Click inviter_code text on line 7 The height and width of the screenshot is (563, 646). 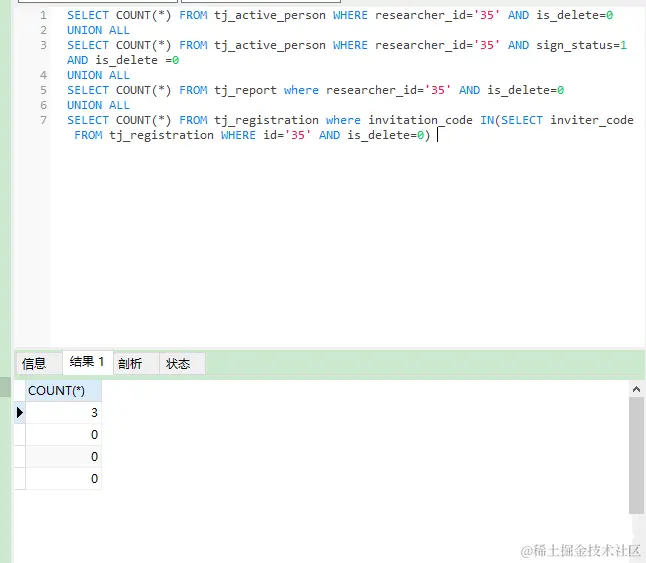[x=592, y=120]
